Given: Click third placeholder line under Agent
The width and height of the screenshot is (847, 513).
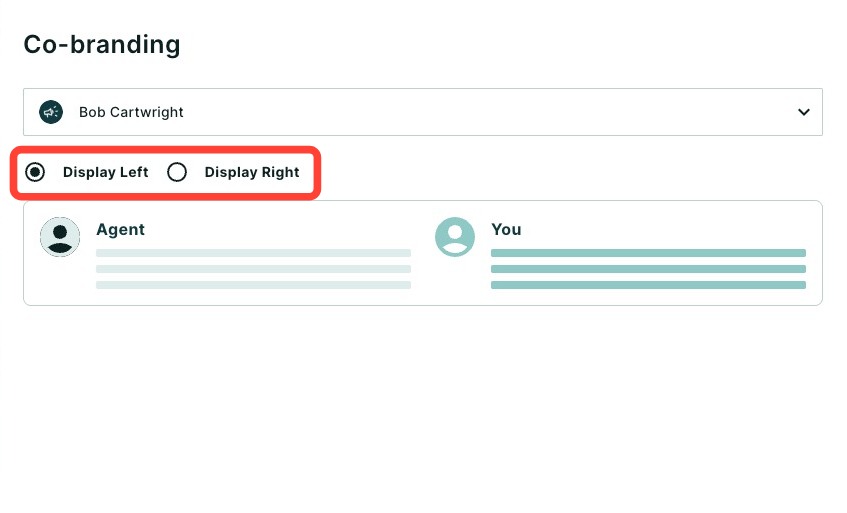Looking at the screenshot, I should click(x=253, y=285).
